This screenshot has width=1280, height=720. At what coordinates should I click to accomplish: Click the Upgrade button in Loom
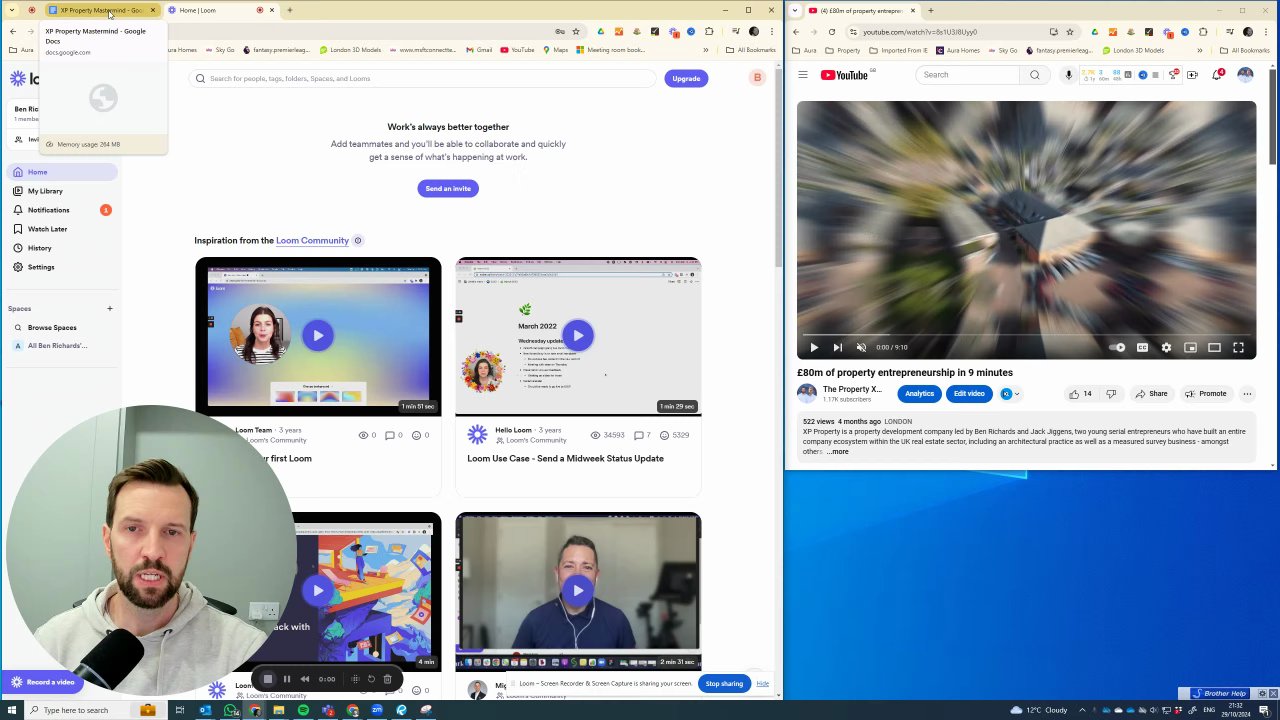(x=686, y=78)
